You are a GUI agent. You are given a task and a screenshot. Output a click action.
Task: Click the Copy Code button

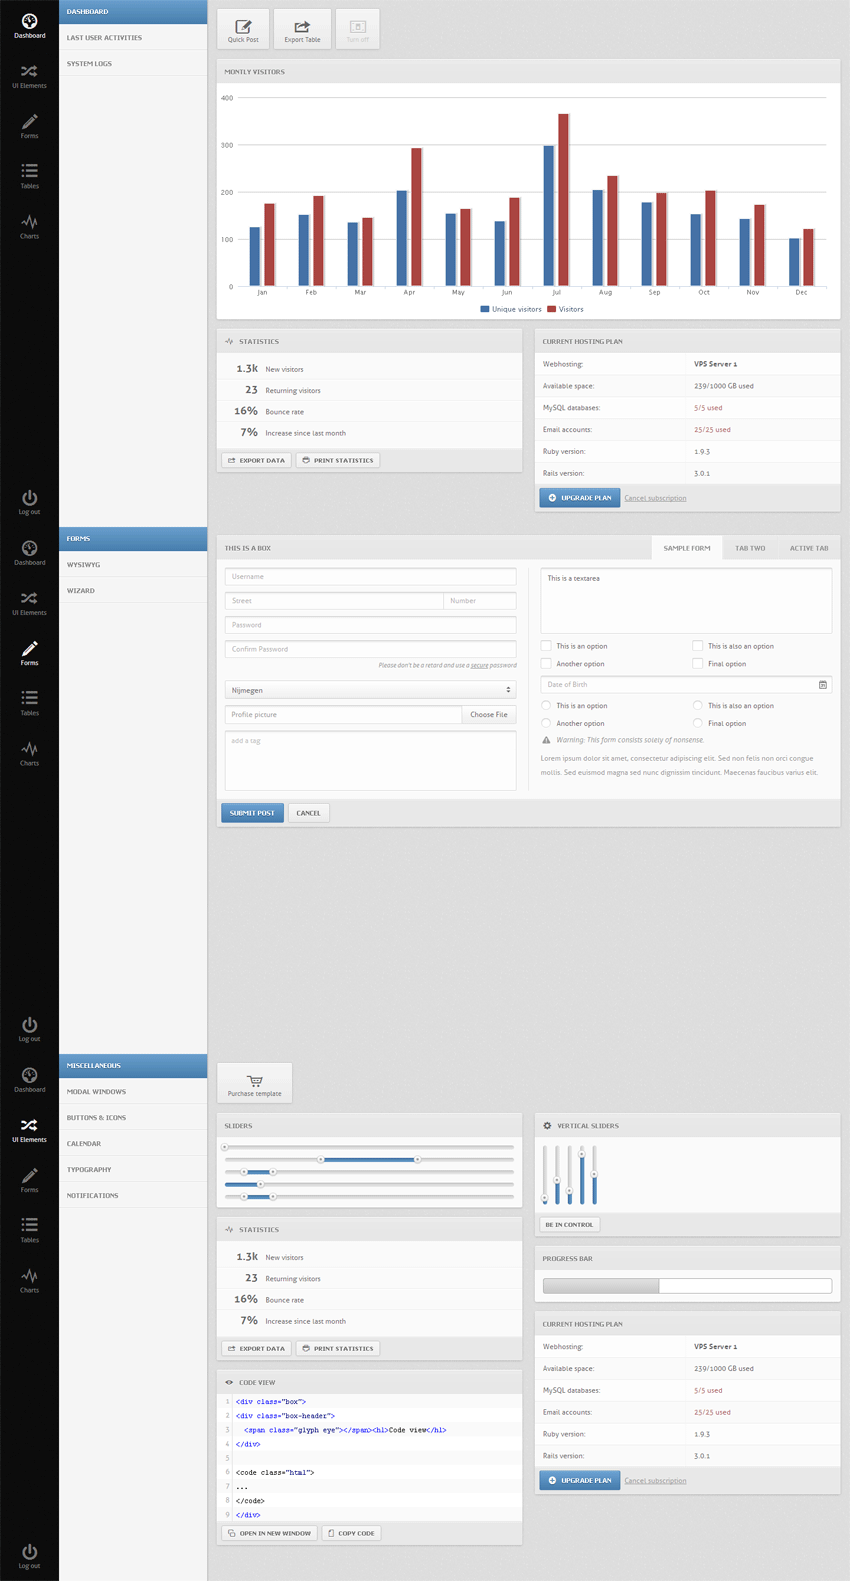tap(351, 1533)
